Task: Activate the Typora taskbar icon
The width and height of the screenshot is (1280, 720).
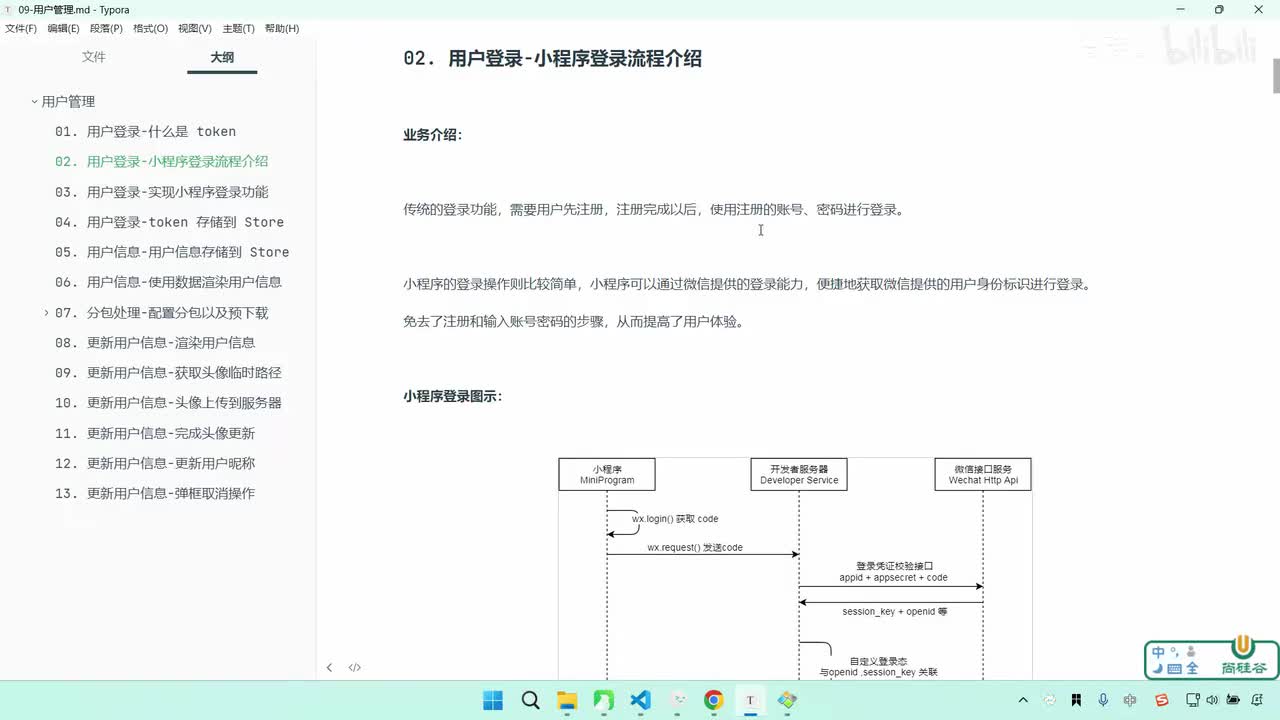Action: point(750,700)
